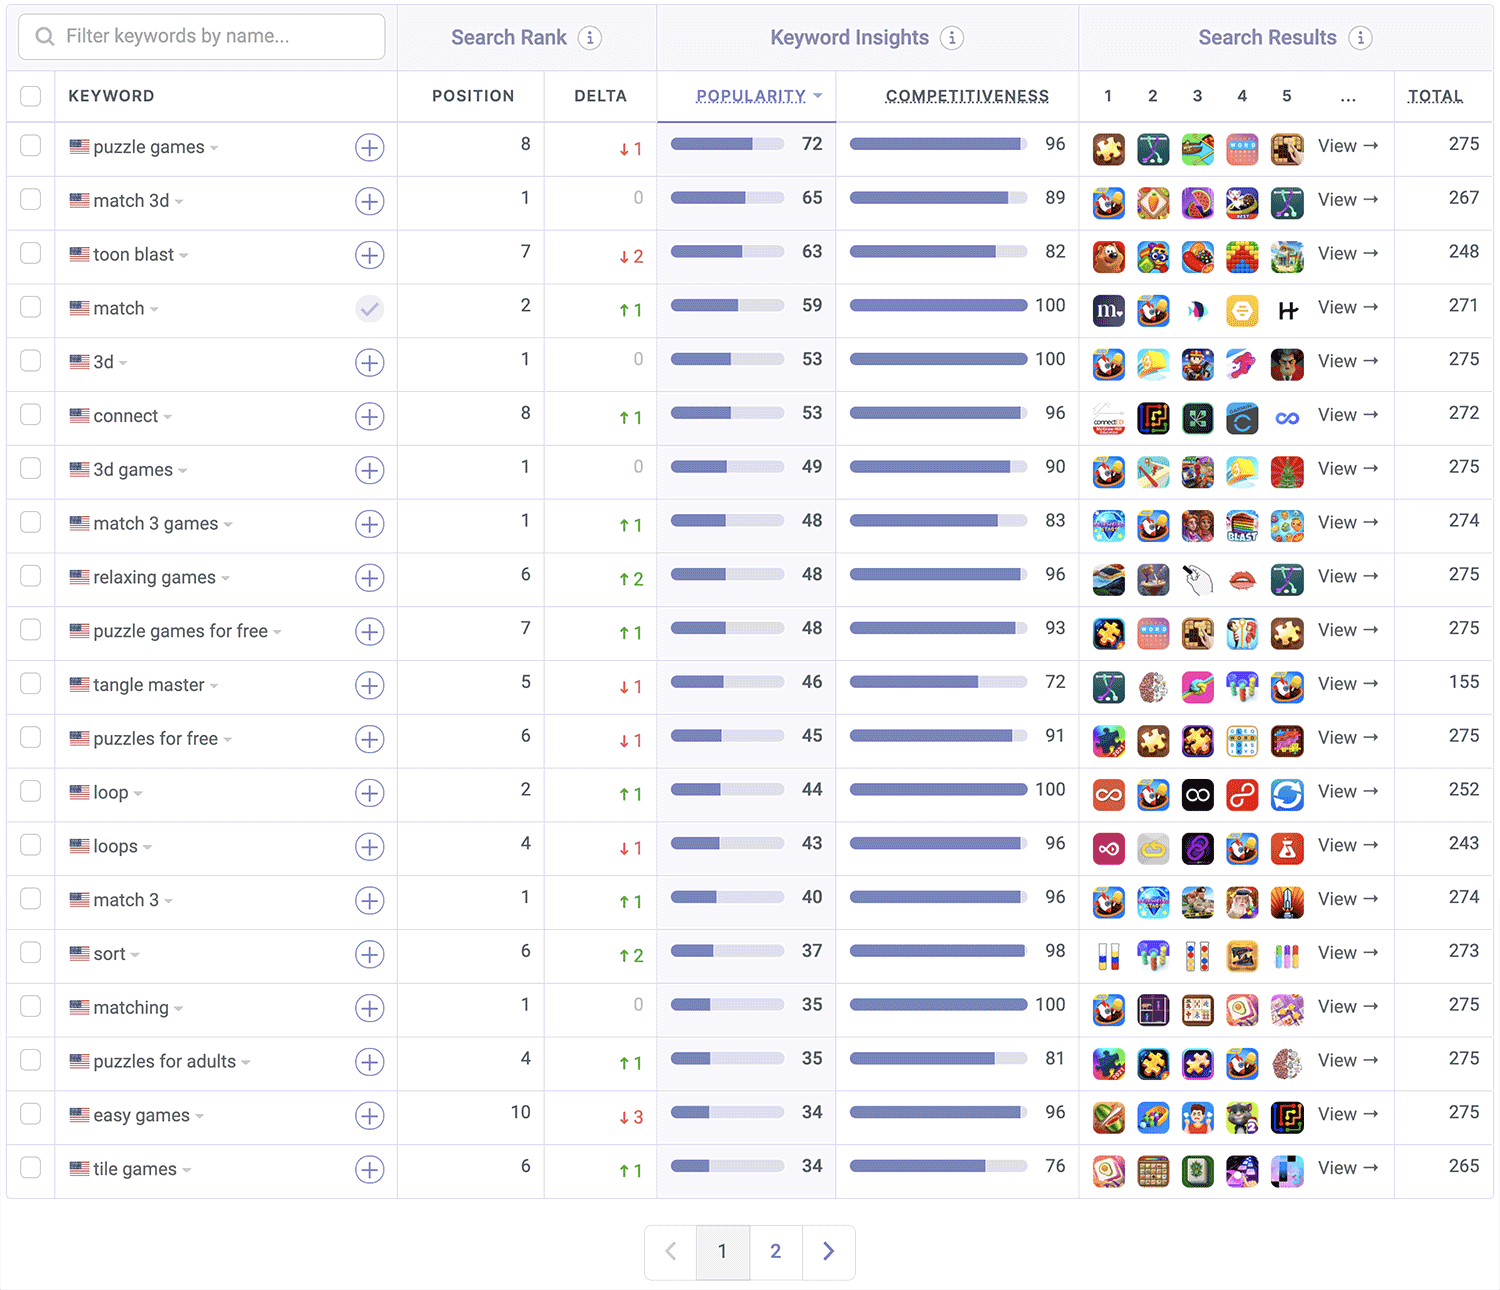The image size is (1500, 1290).
Task: Open Keyword Insights info icon
Action: pyautogui.click(x=952, y=38)
